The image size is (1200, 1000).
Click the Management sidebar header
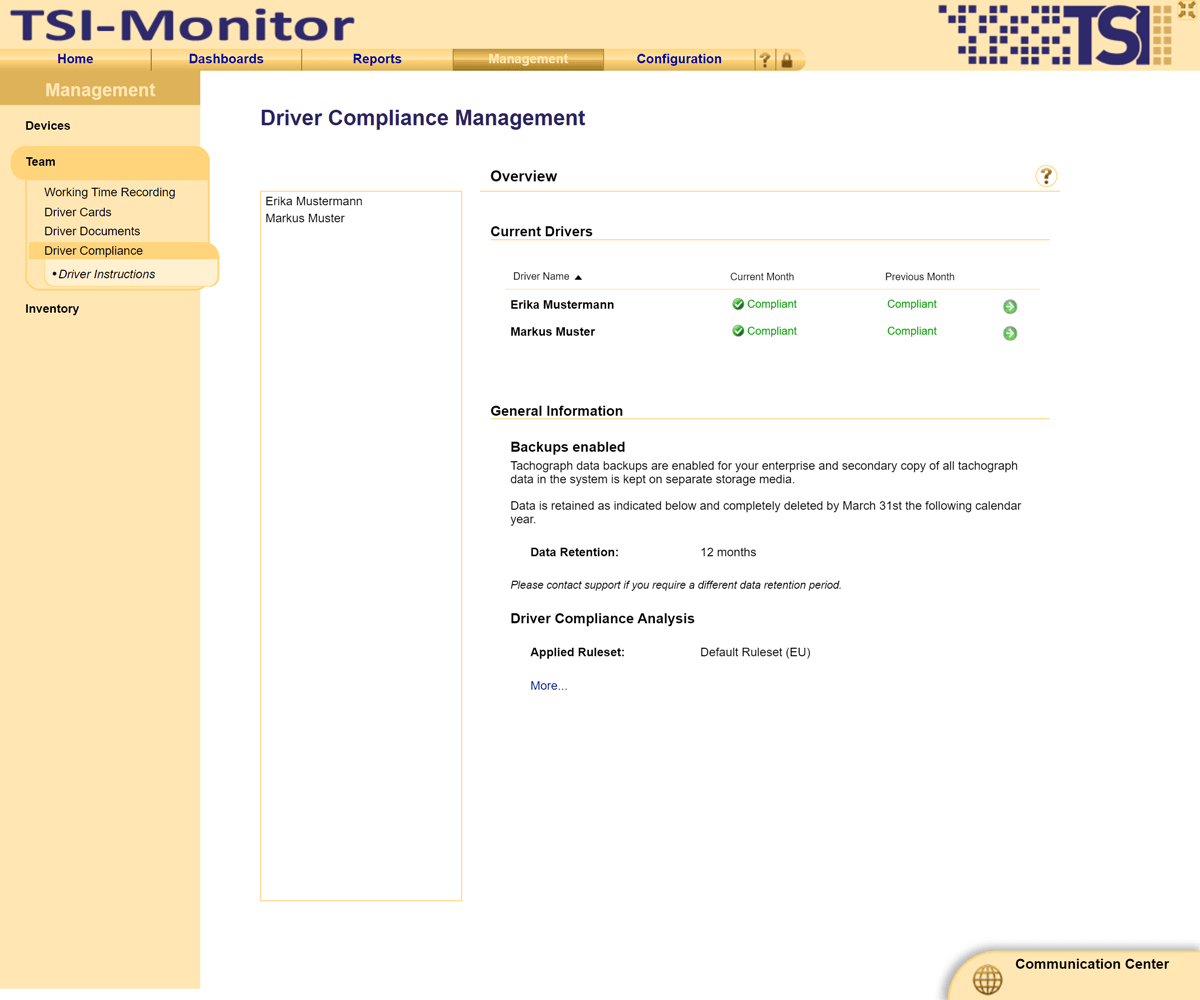[x=100, y=90]
